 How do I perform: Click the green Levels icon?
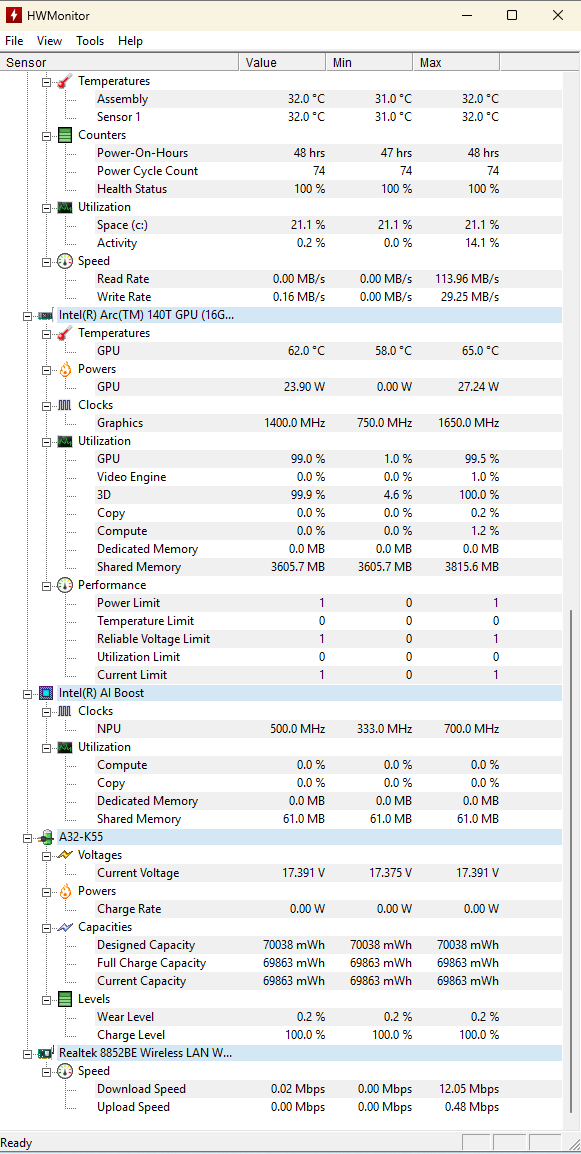(66, 999)
